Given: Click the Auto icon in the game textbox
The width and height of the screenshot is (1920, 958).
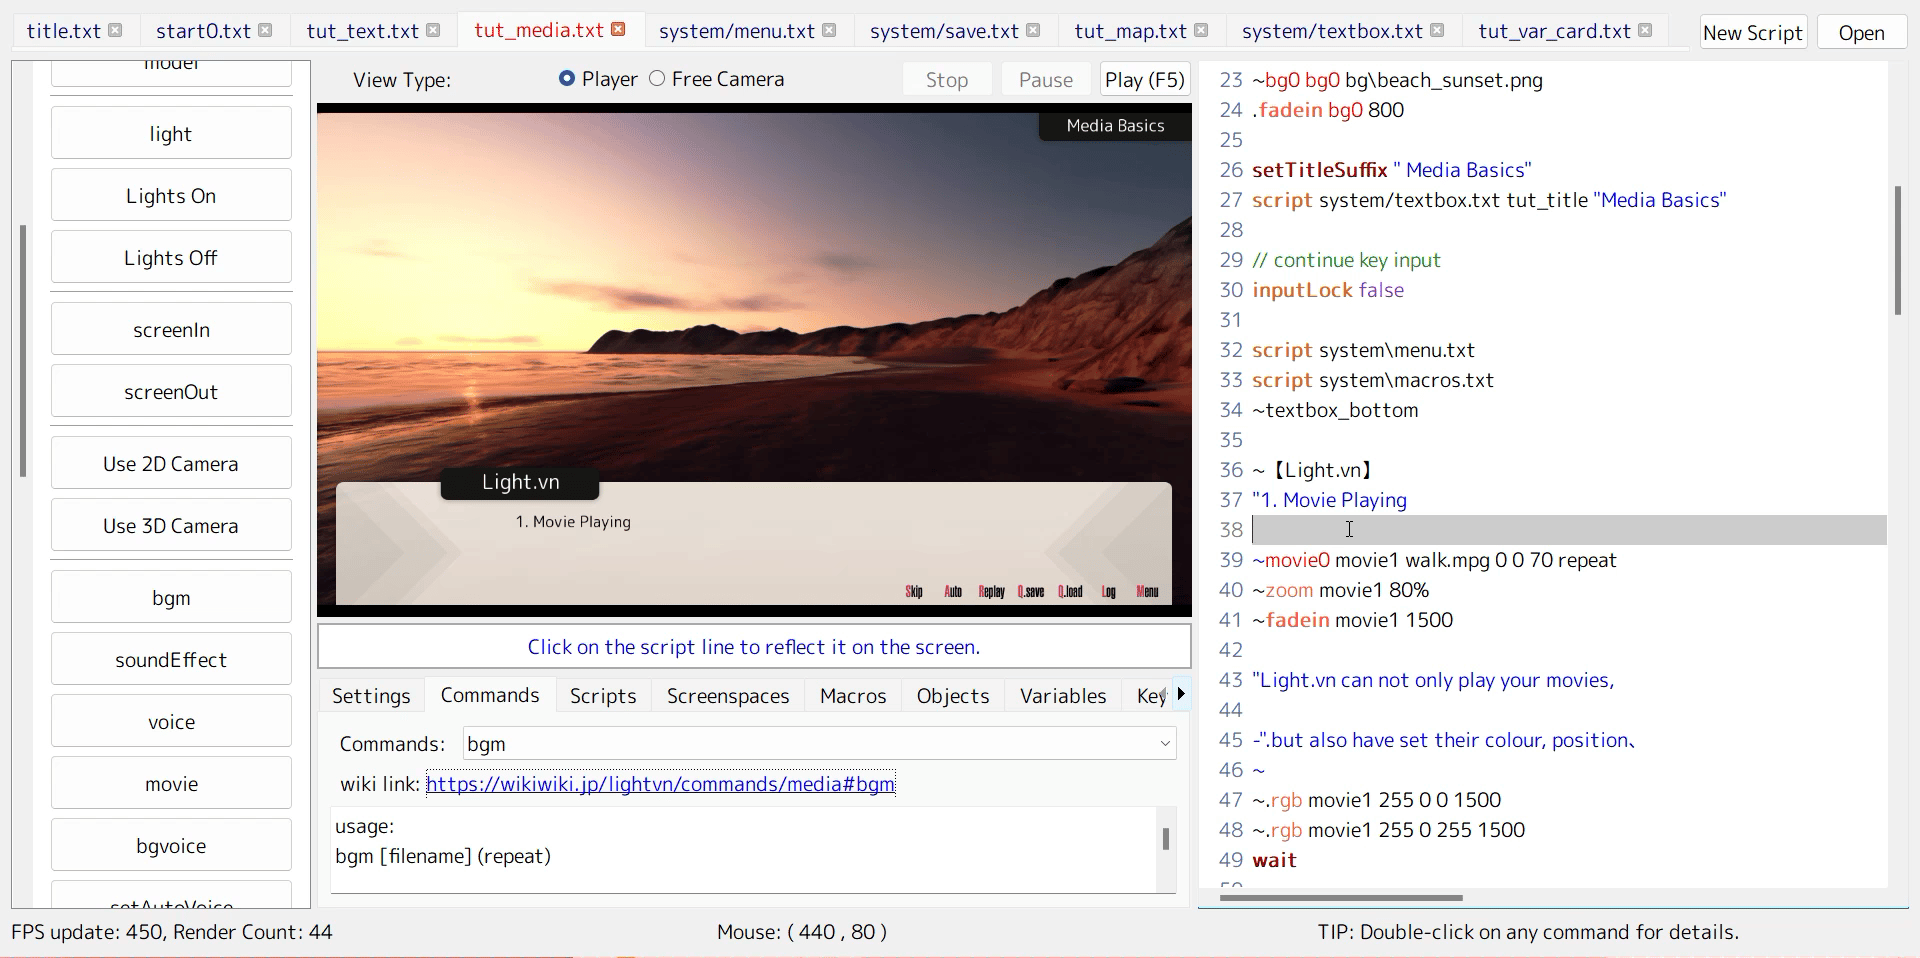Looking at the screenshot, I should (953, 591).
